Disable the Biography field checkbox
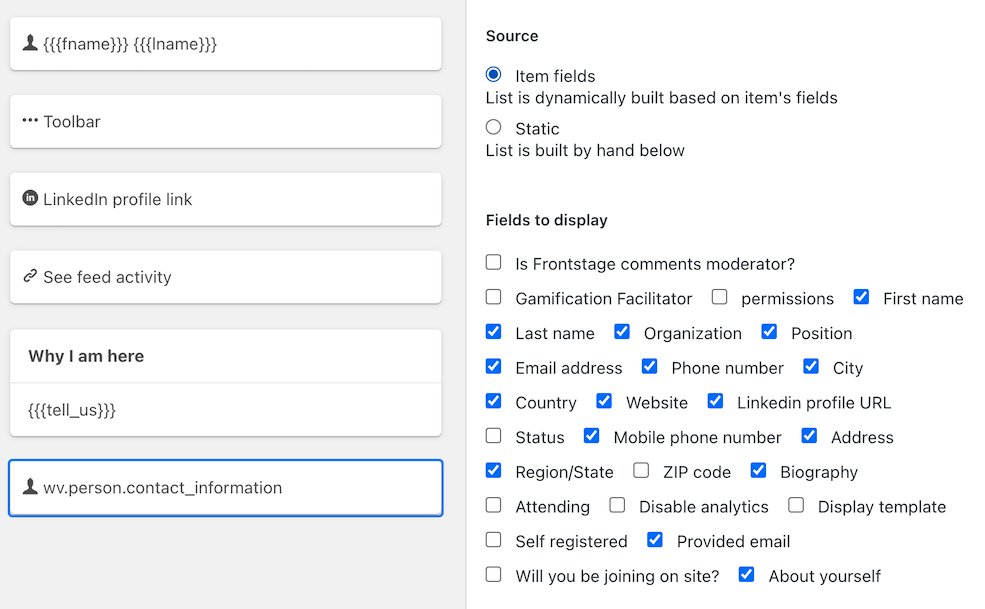 pos(758,471)
